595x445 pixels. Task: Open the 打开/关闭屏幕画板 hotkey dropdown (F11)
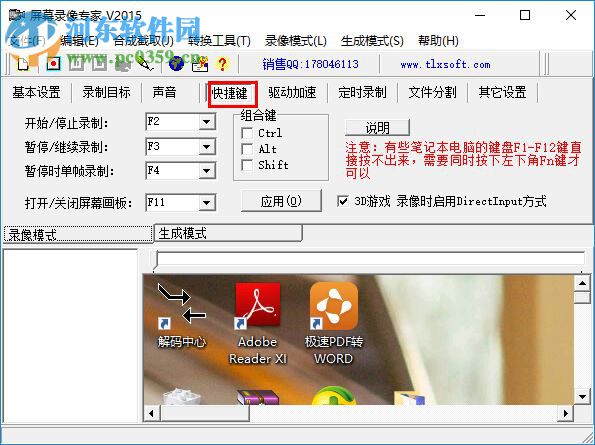(207, 203)
